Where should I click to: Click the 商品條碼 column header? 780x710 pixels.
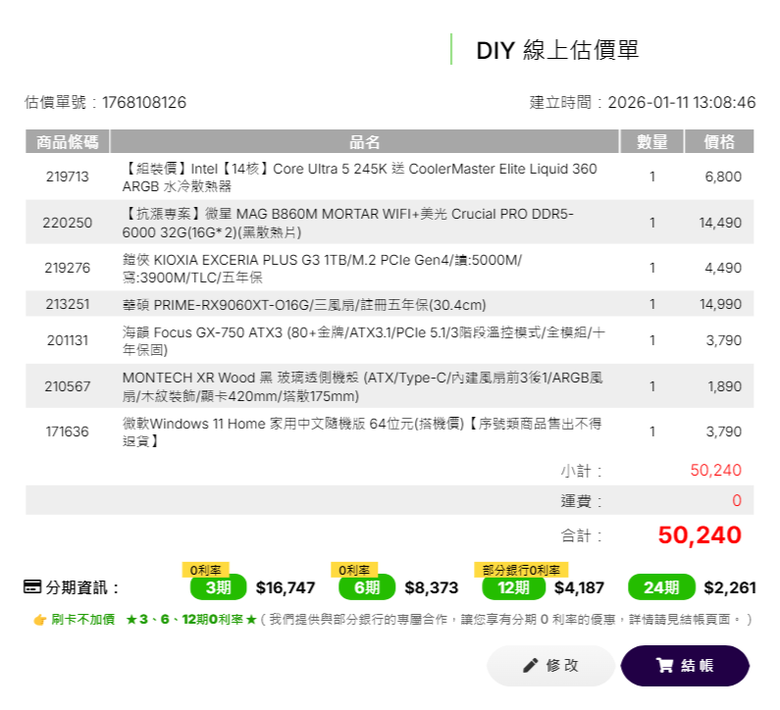[67, 141]
